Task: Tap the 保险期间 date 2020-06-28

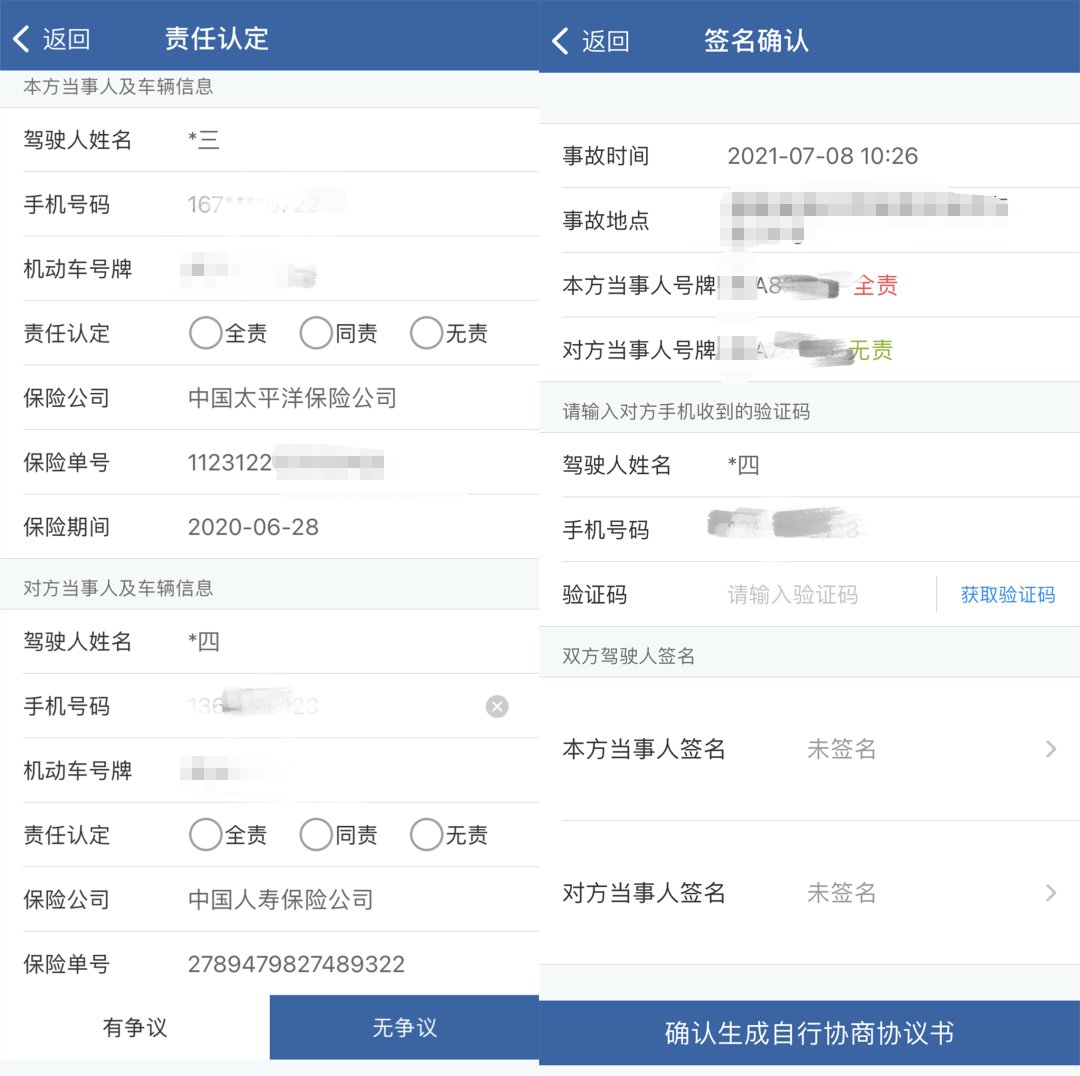Action: [x=253, y=527]
